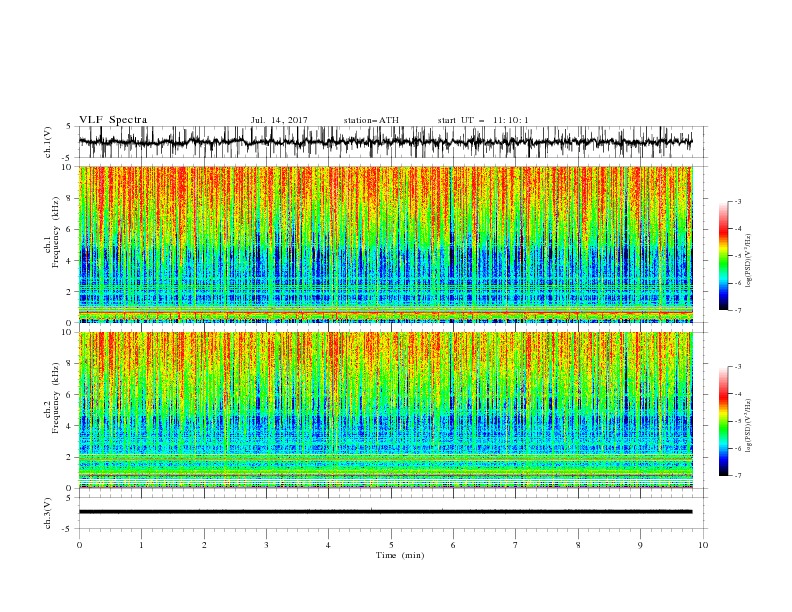
Task: Click the time axis tick label "8"
Action: (x=578, y=545)
